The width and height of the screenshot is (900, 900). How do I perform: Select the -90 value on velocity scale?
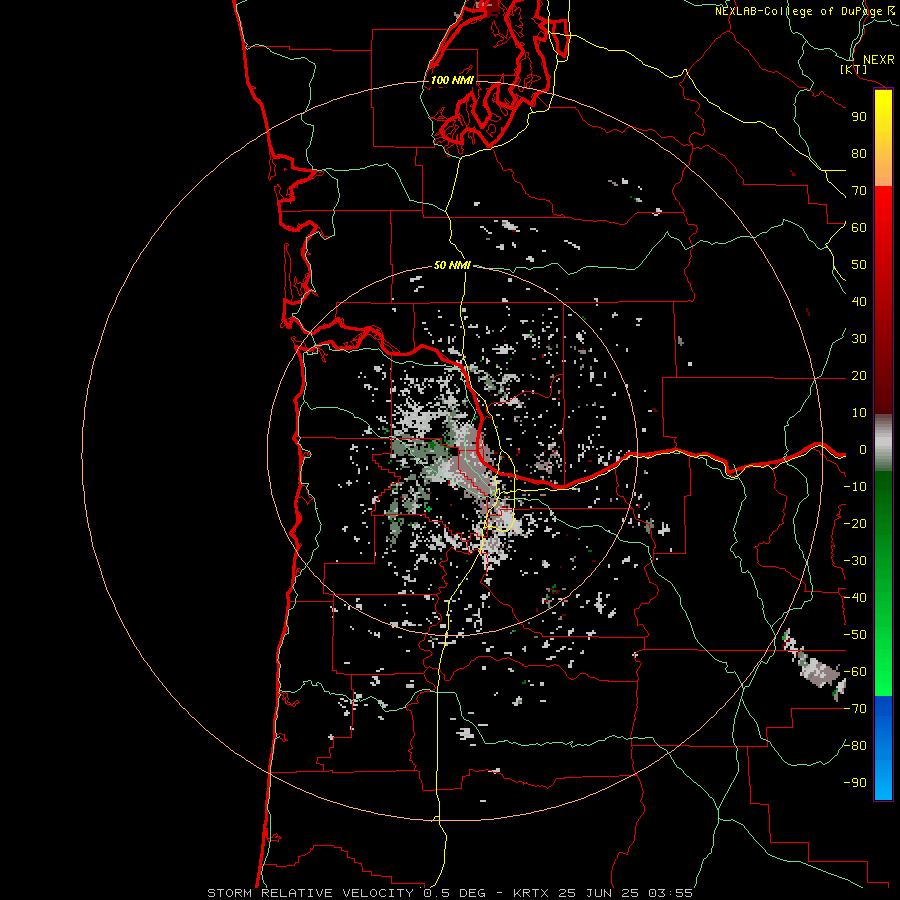tap(855, 783)
